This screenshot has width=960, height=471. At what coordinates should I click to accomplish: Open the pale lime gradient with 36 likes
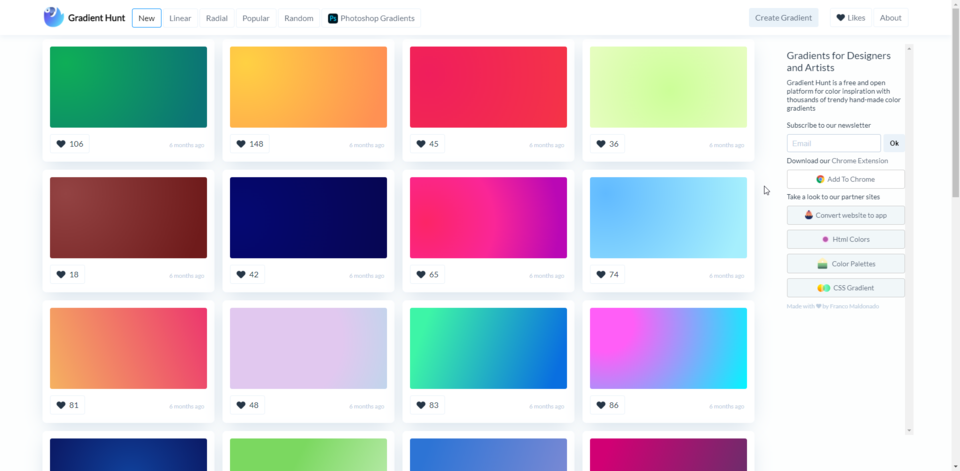tap(669, 87)
